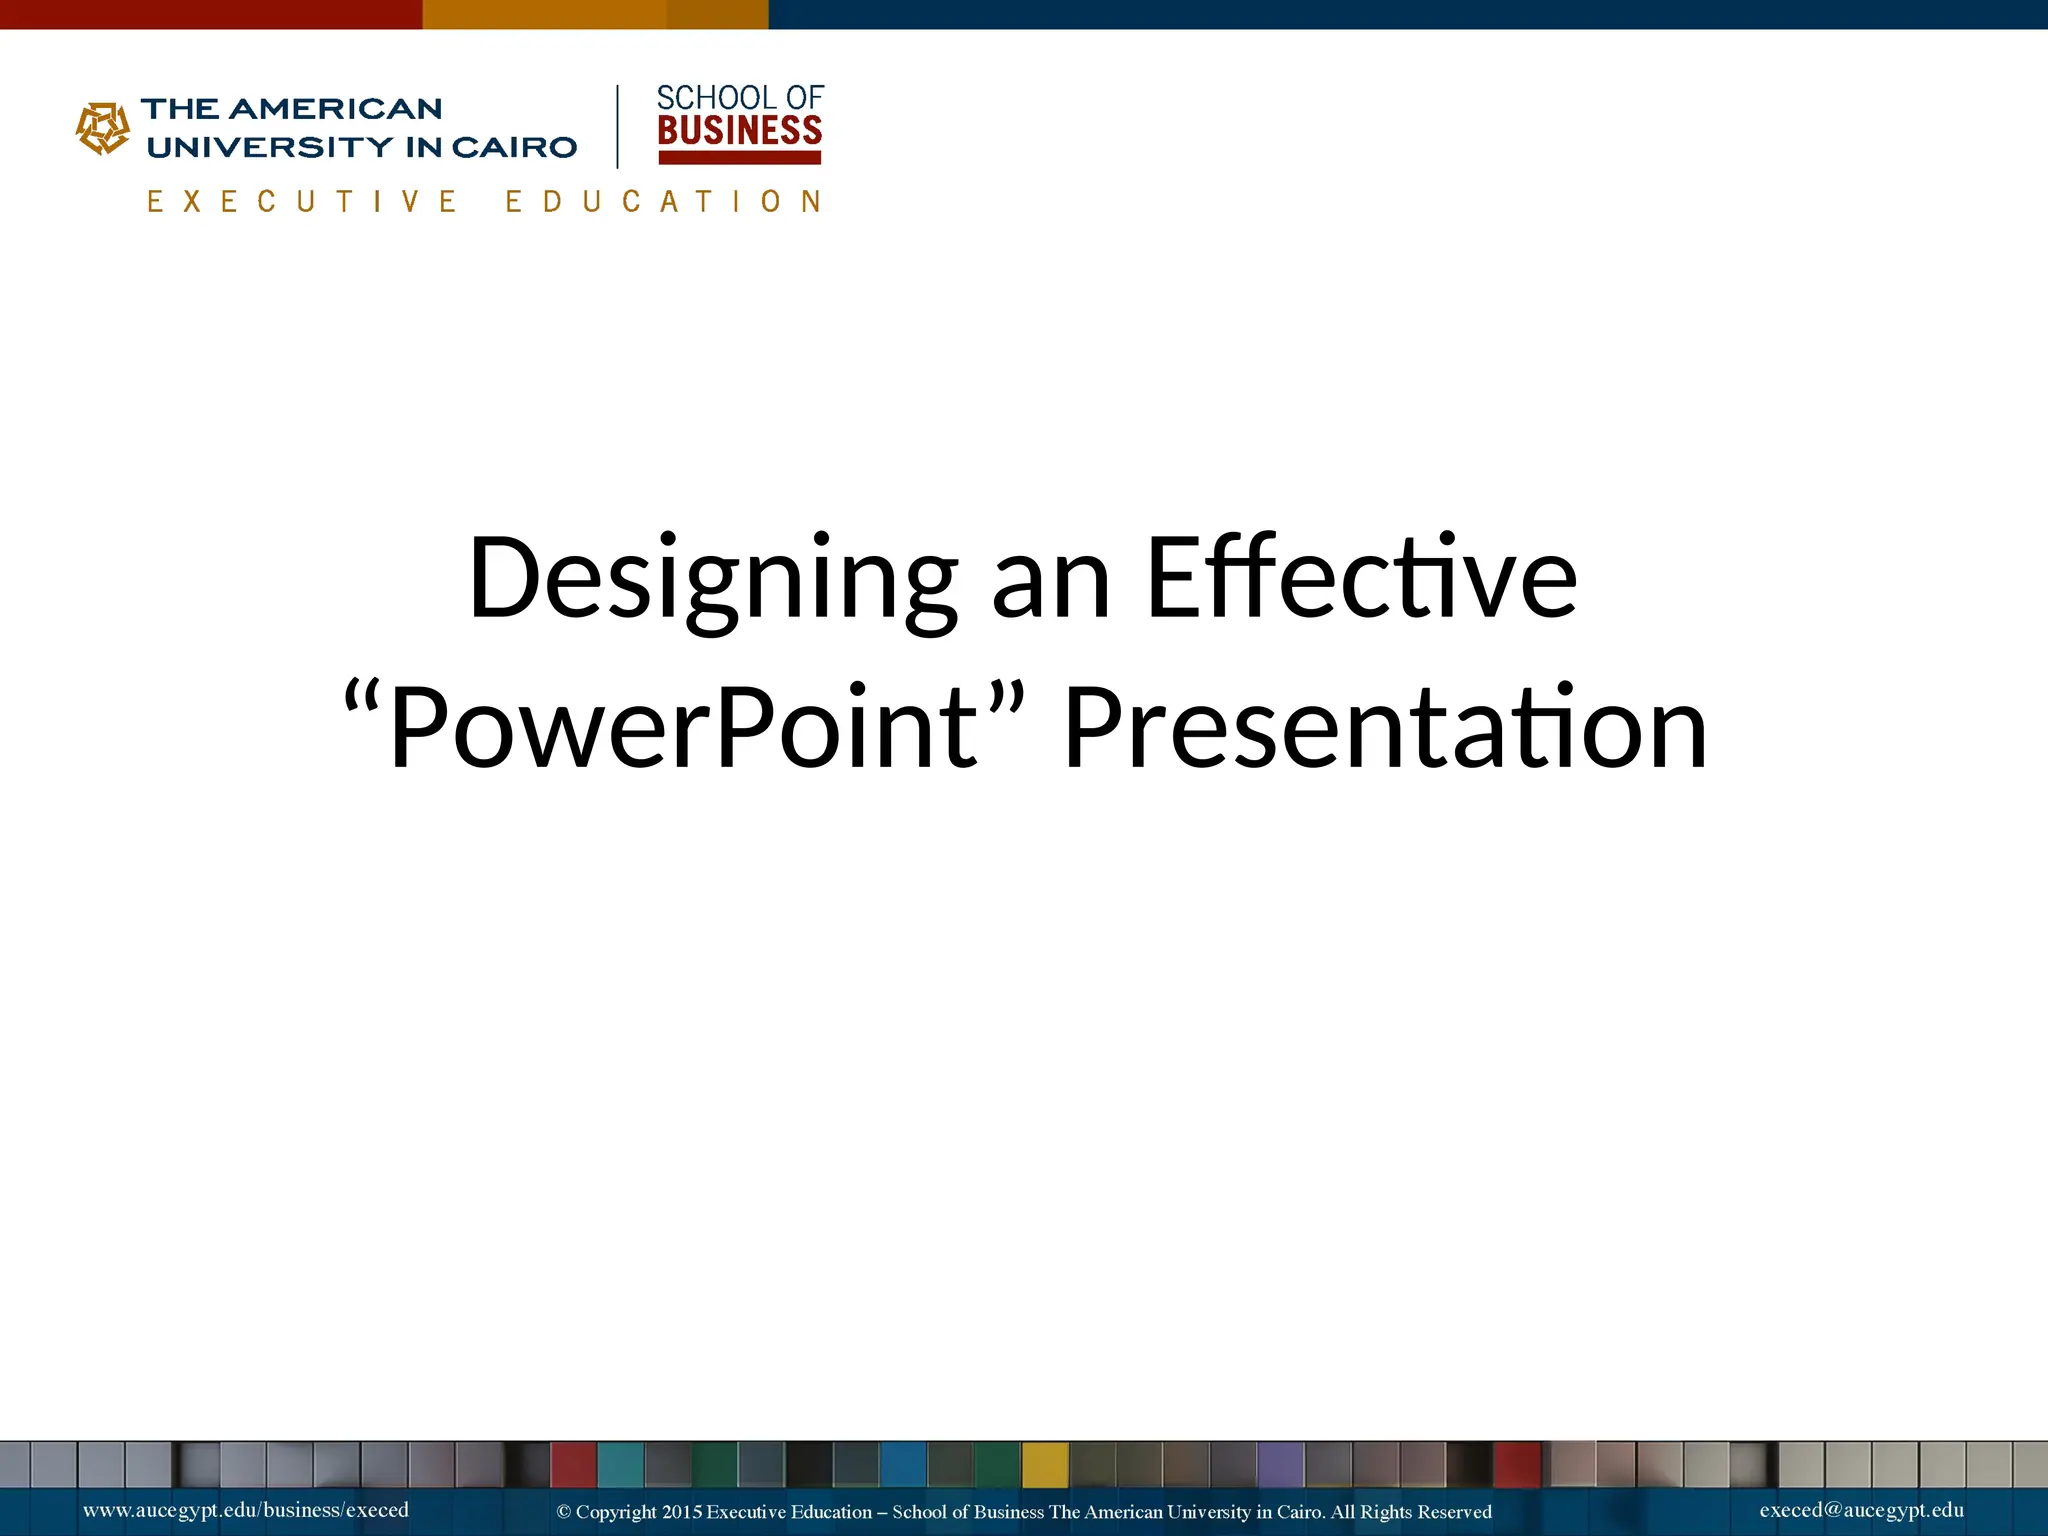Click the execed@aucegypt.edu email address
Viewport: 2048px width, 1536px height.
(x=1861, y=1510)
